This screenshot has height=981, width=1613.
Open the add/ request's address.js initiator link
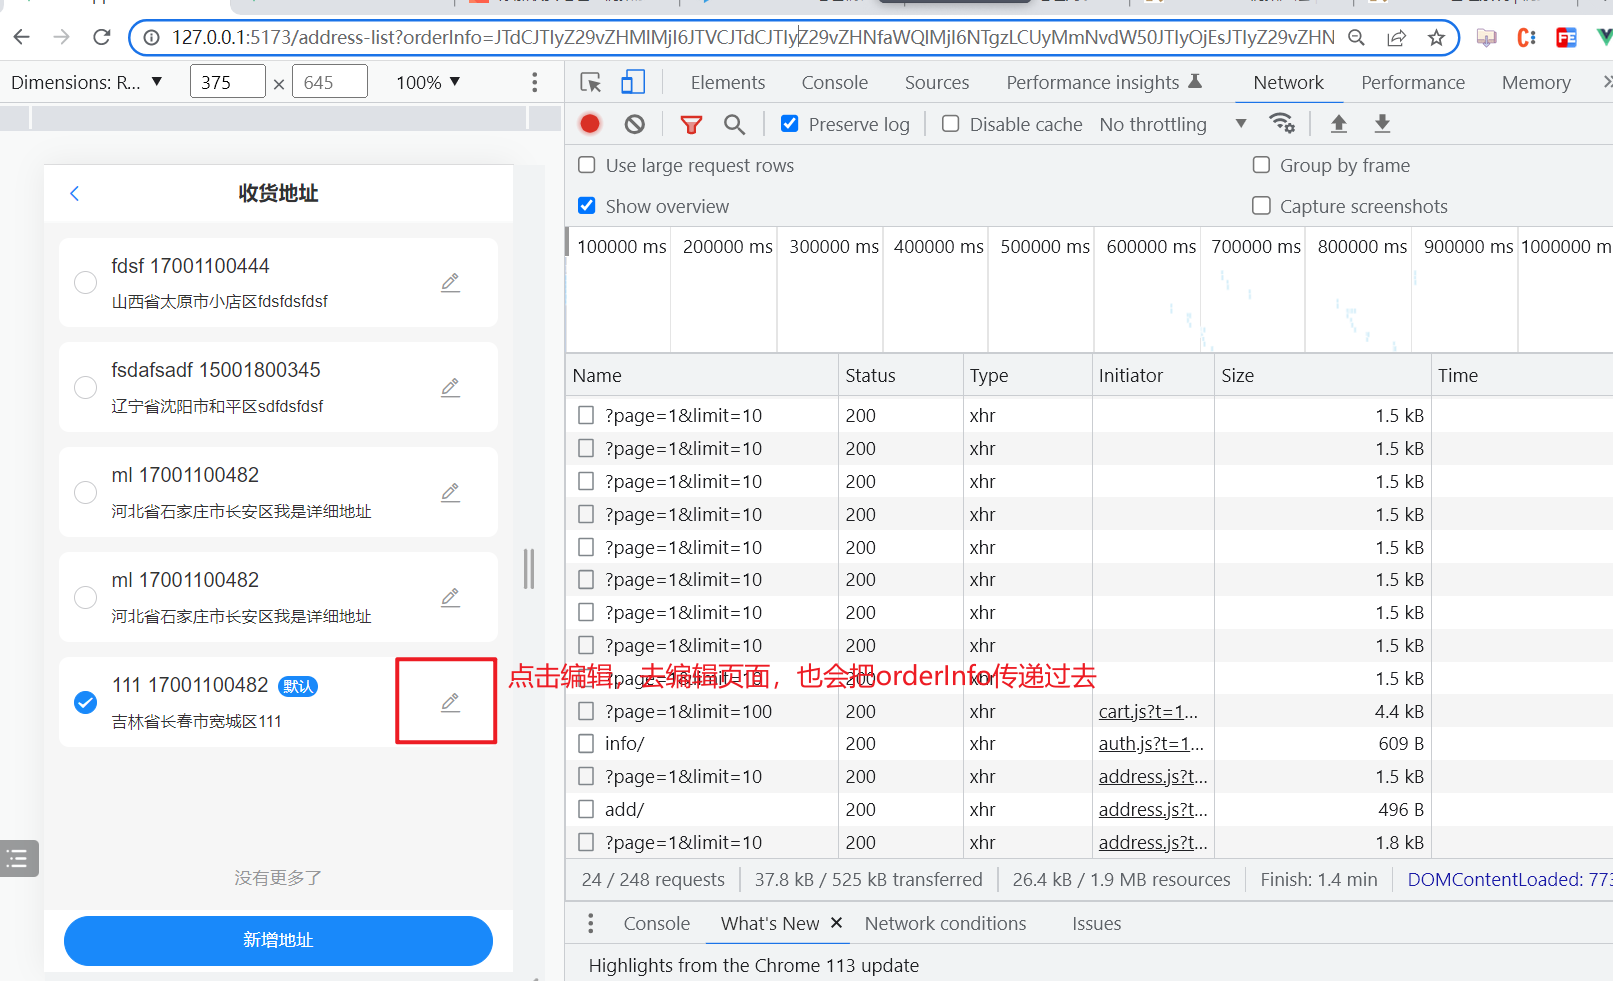1153,809
